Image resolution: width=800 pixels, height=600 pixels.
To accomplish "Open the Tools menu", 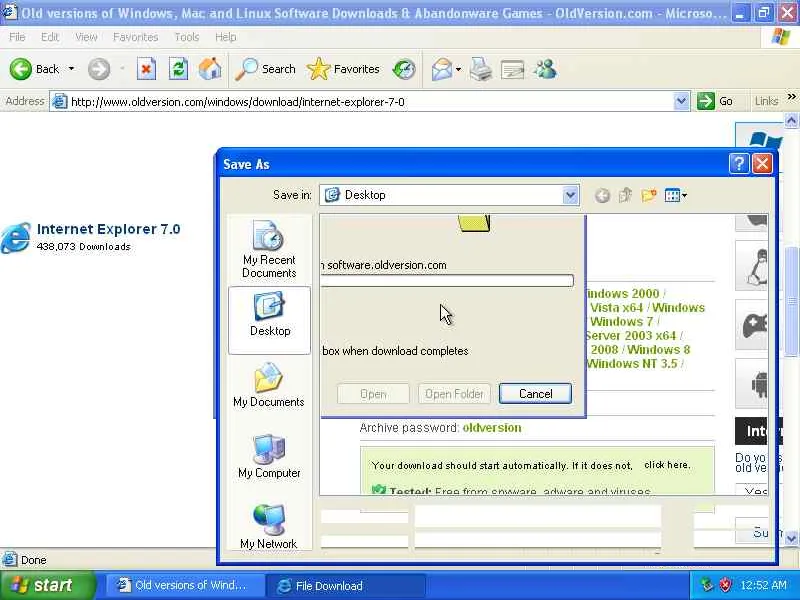I will [x=187, y=37].
